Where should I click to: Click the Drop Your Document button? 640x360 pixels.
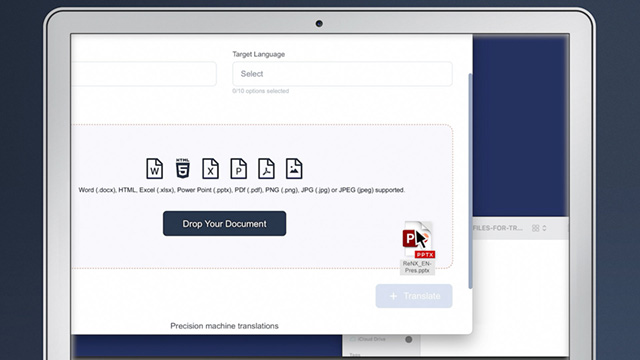pyautogui.click(x=224, y=223)
